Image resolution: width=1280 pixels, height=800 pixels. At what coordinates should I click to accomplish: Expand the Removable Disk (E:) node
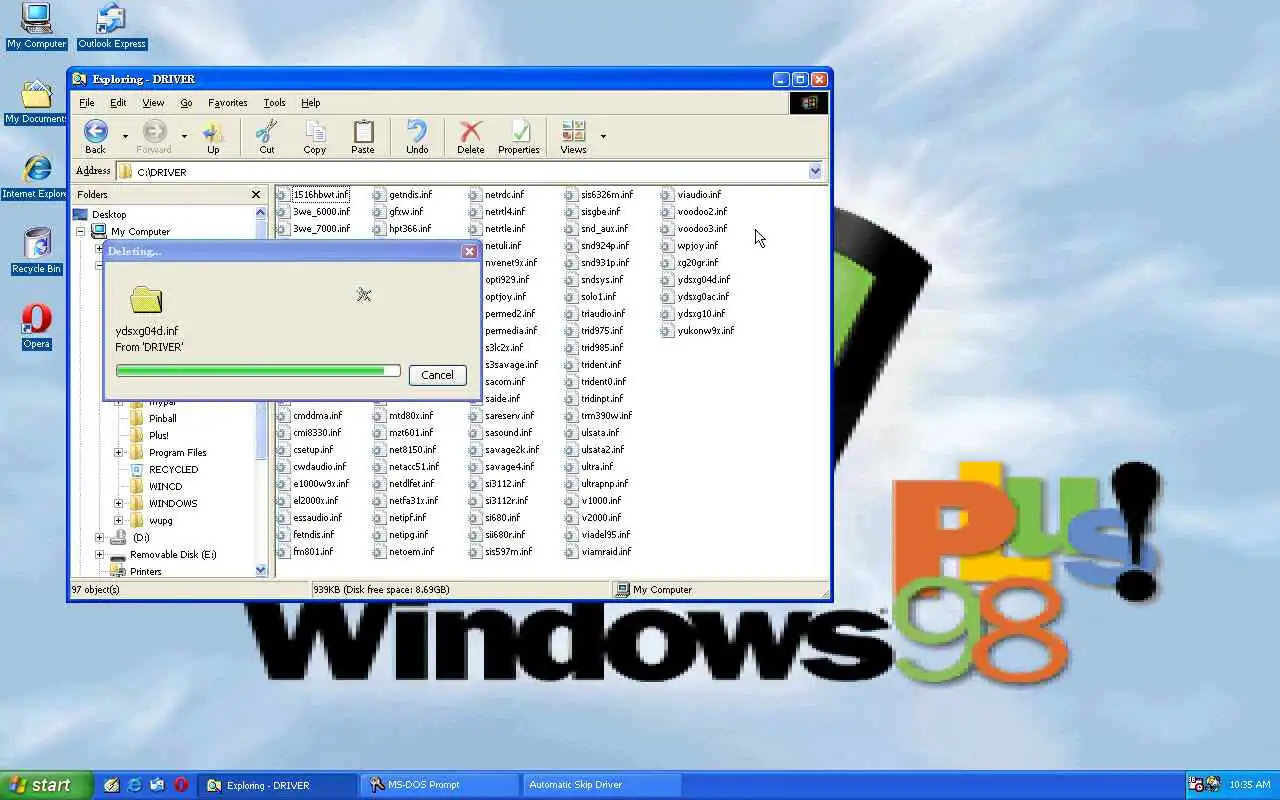(x=99, y=555)
